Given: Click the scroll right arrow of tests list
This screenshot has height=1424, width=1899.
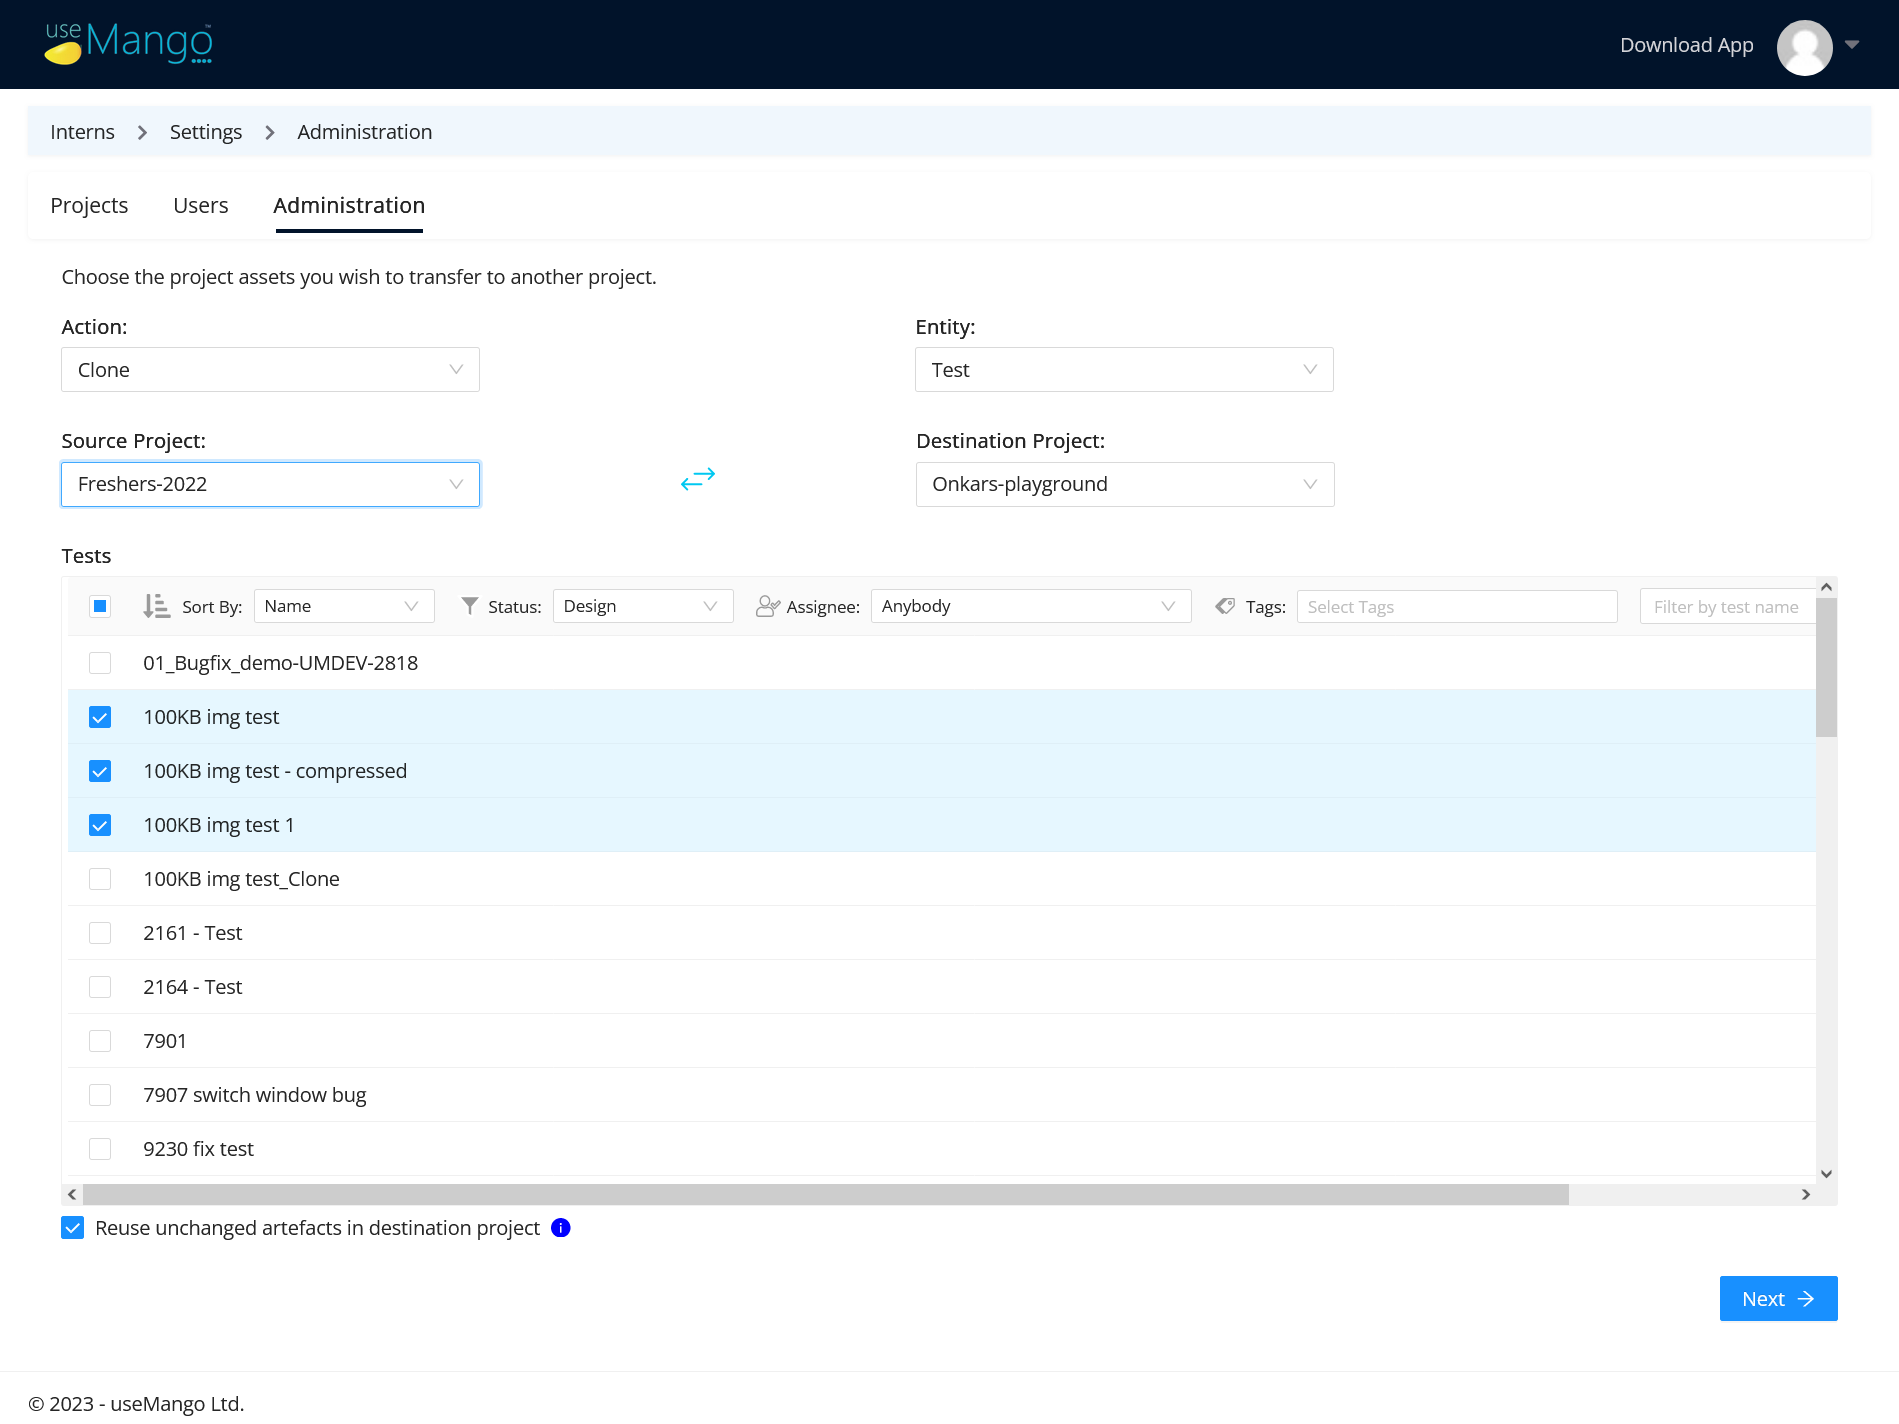Looking at the screenshot, I should (x=1806, y=1194).
